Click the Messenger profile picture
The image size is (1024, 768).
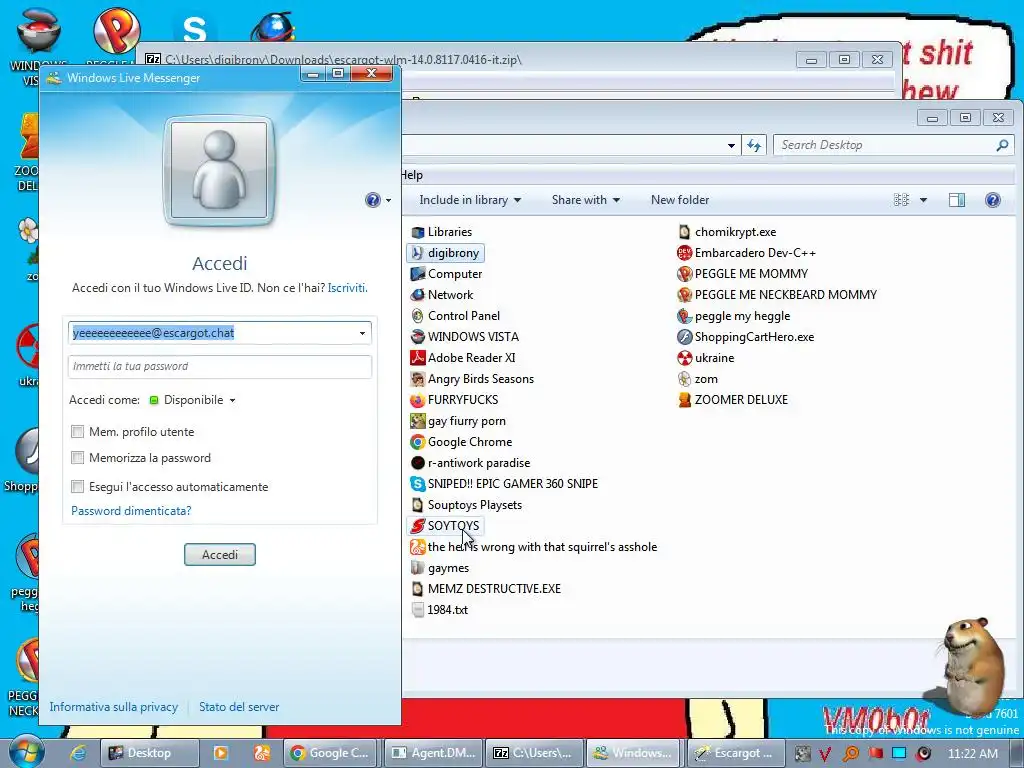click(219, 170)
